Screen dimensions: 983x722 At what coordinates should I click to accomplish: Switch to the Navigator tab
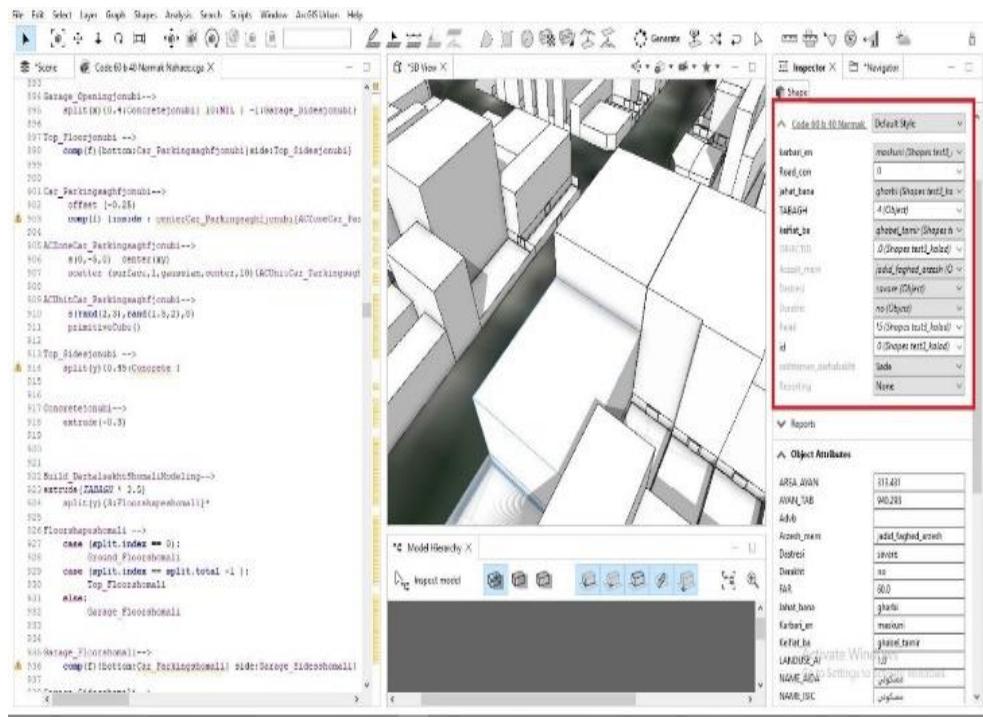click(x=881, y=66)
